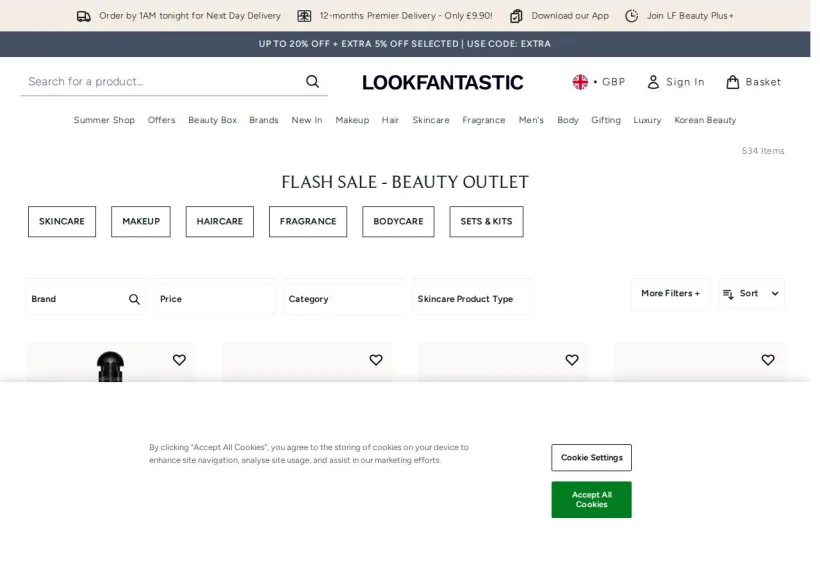The image size is (820, 577).
Task: Click the search magnifier icon in header
Action: 313,82
